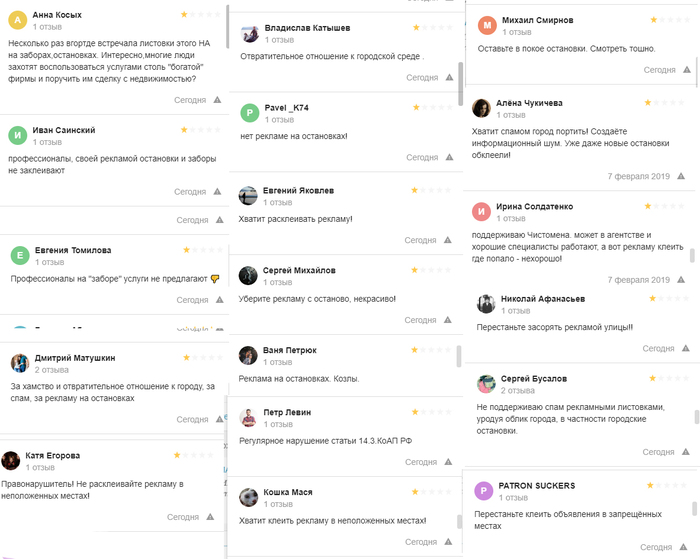Click Николай Афанасьев's profile picture
Screen dimensions: 700x559
(x=486, y=303)
